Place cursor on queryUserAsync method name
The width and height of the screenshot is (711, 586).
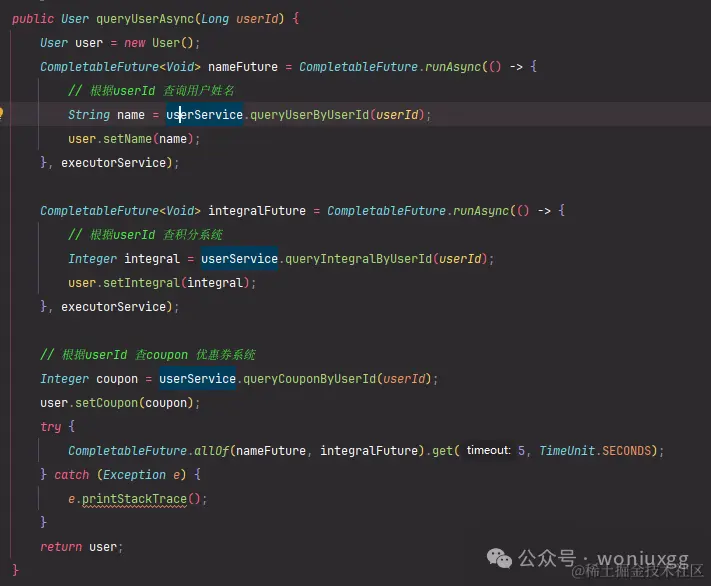[145, 19]
